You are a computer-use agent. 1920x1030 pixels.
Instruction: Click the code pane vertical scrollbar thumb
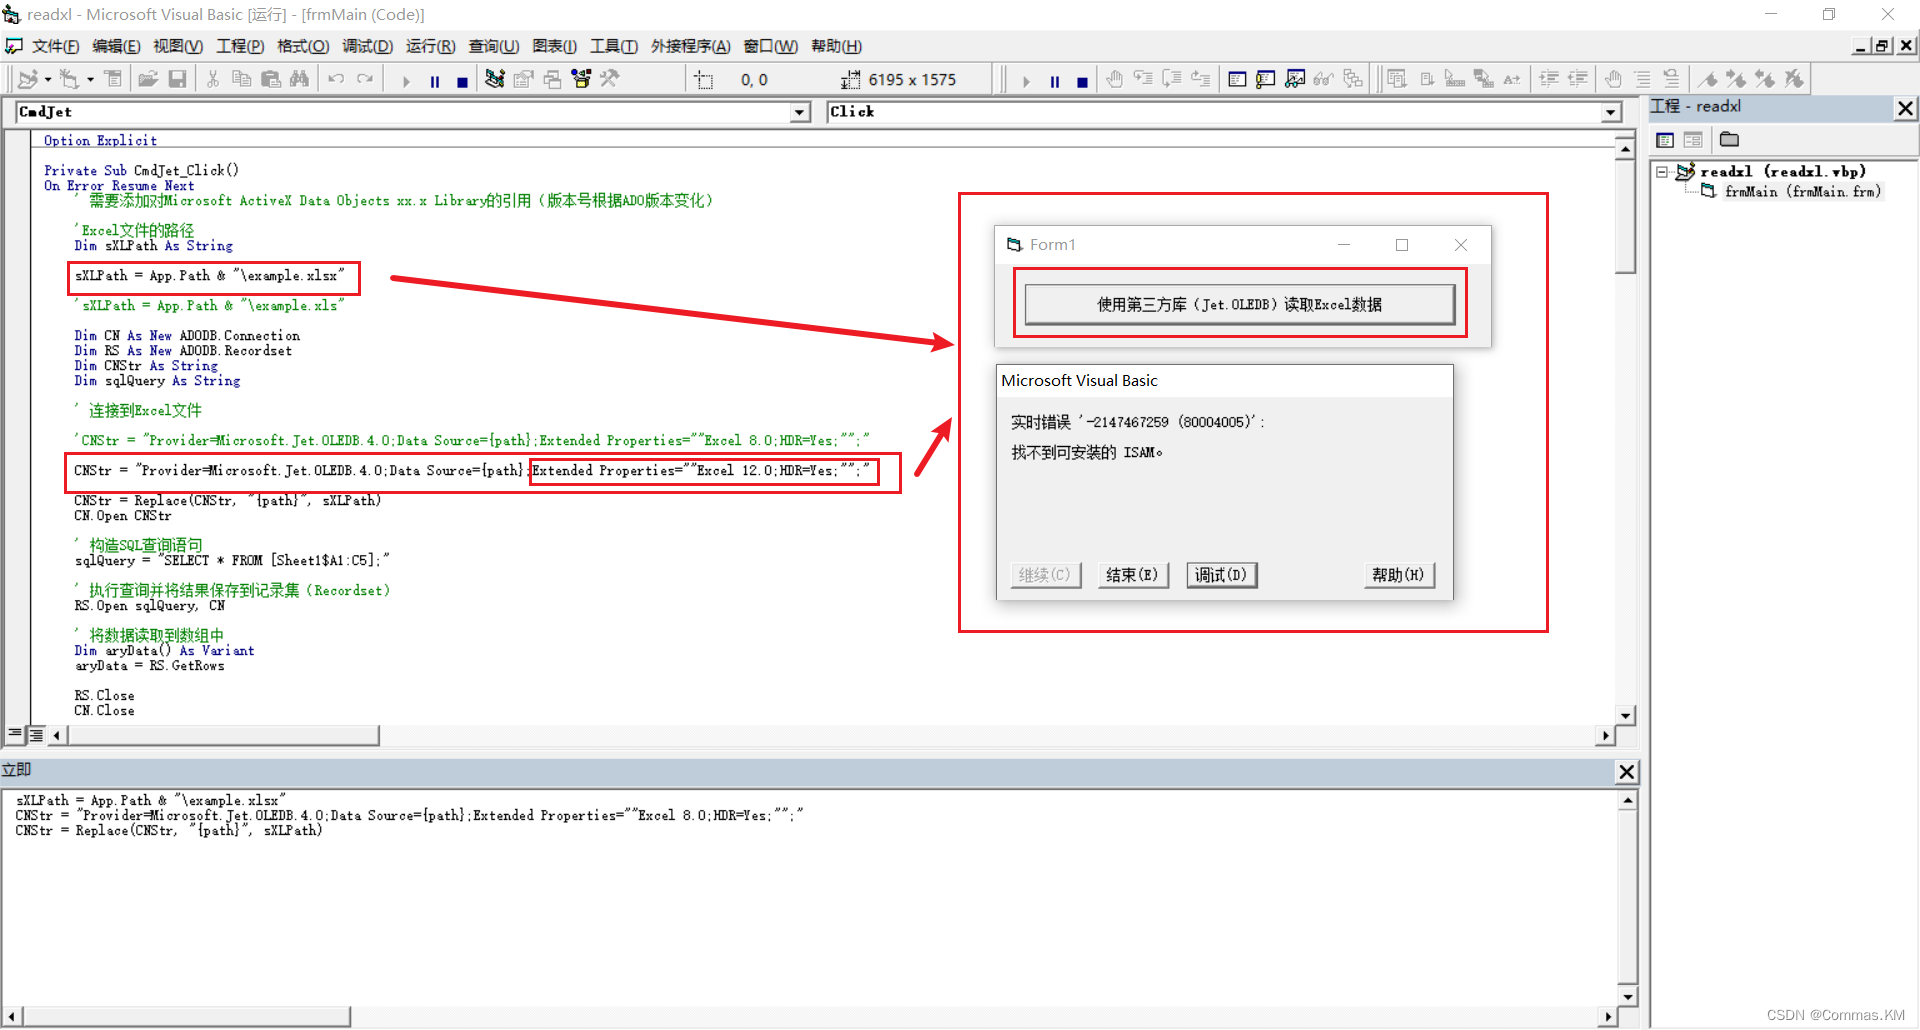point(1625,215)
